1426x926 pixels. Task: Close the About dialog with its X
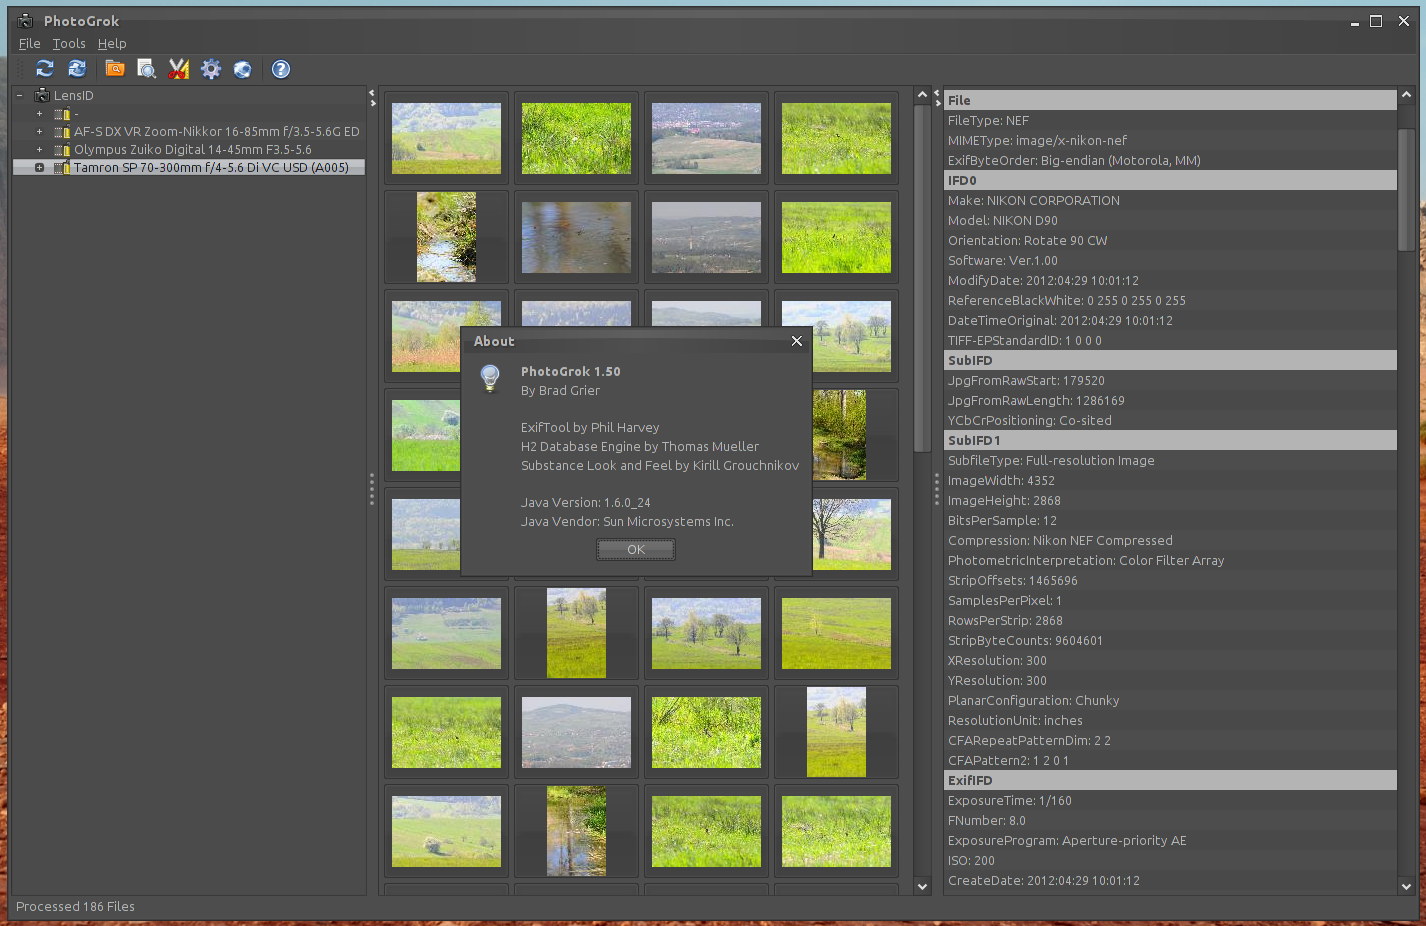click(797, 341)
